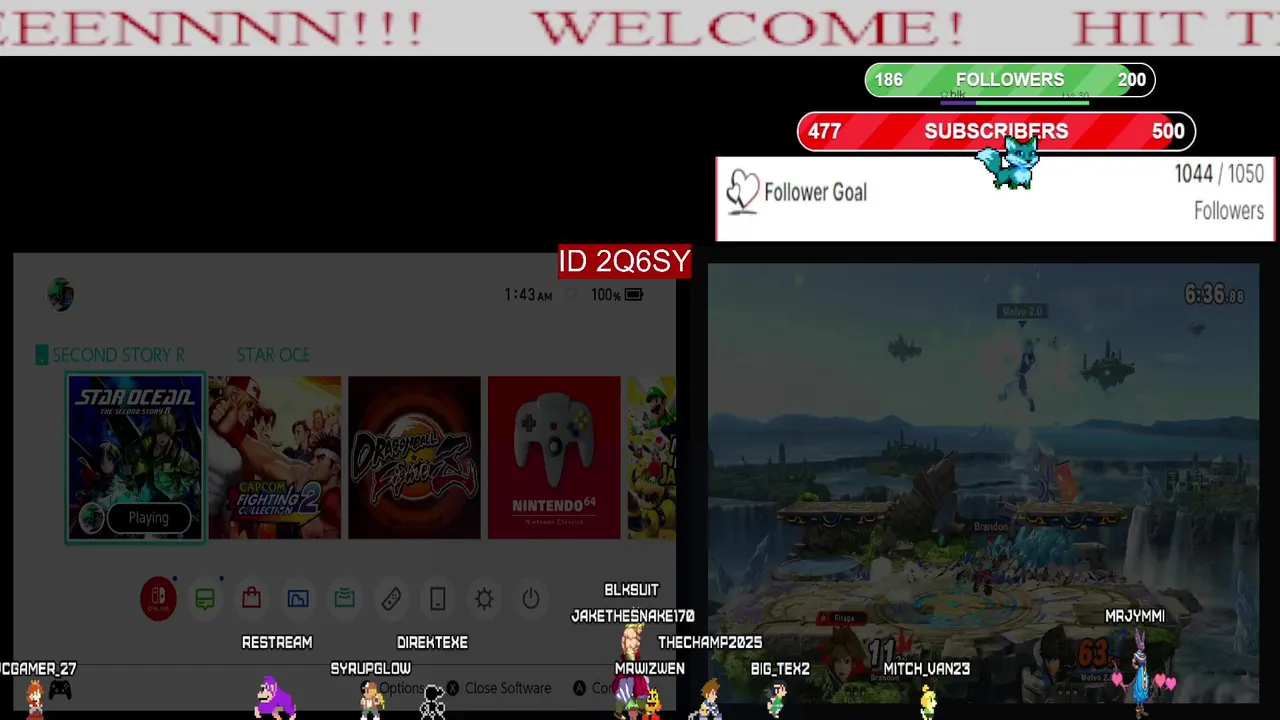
Task: Click the MRWIZWEN viewer name
Action: [650, 668]
